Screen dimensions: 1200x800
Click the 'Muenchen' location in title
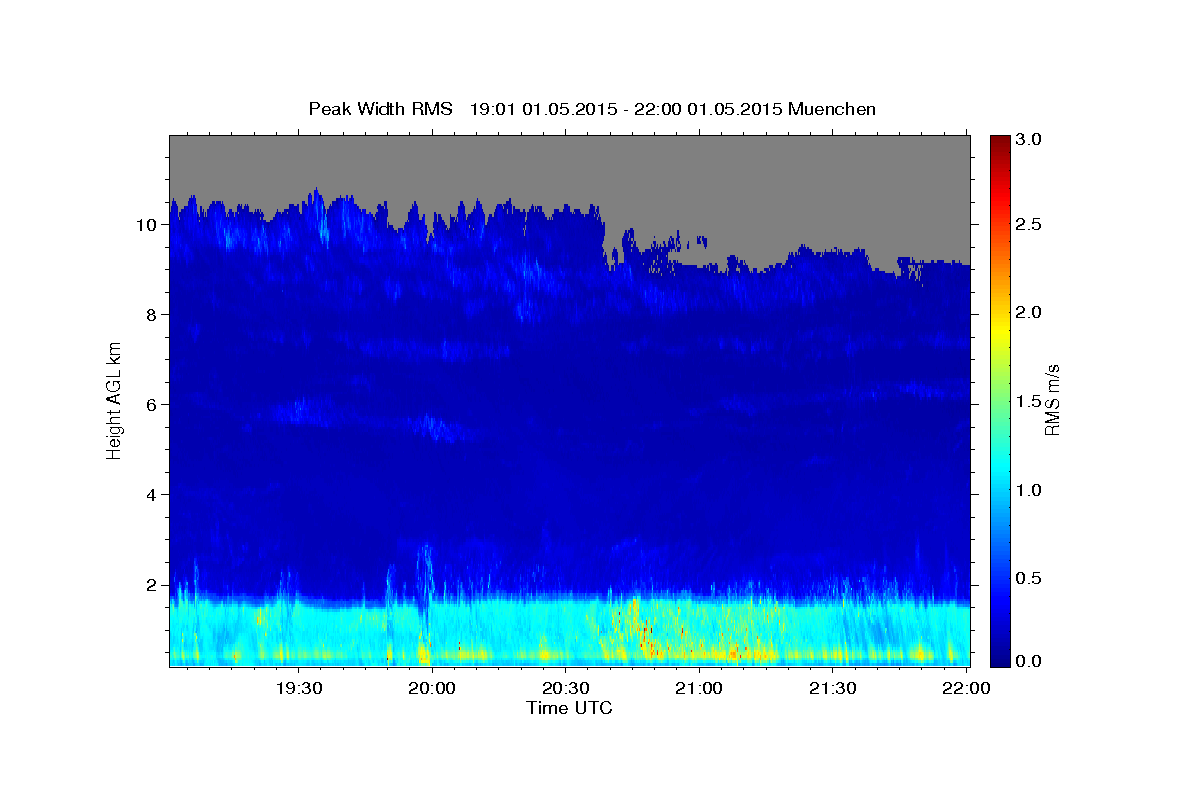pyautogui.click(x=832, y=109)
